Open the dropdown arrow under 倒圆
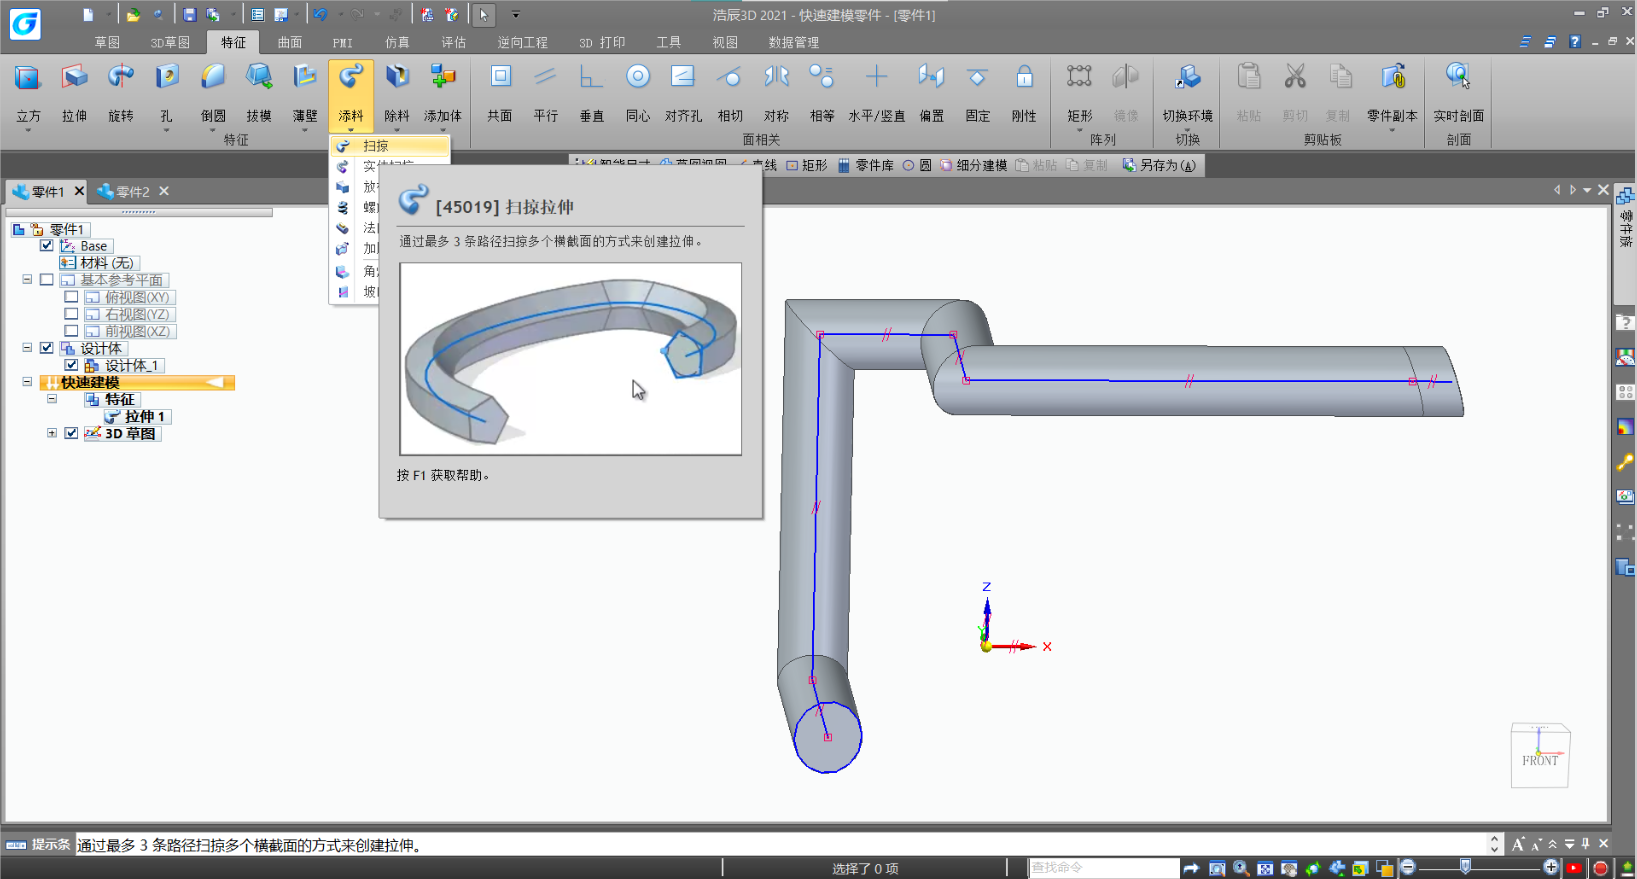 point(213,130)
